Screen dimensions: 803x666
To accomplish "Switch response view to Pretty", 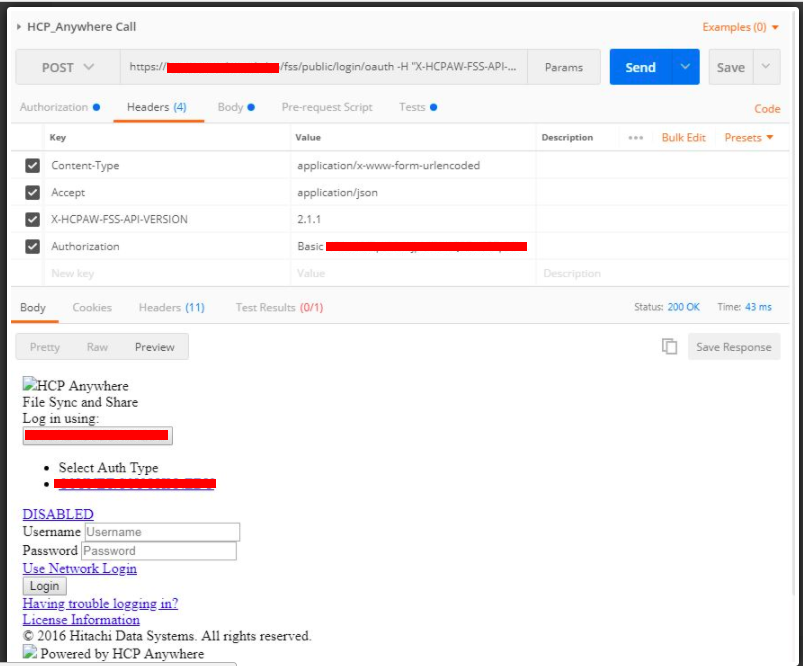I will [45, 347].
